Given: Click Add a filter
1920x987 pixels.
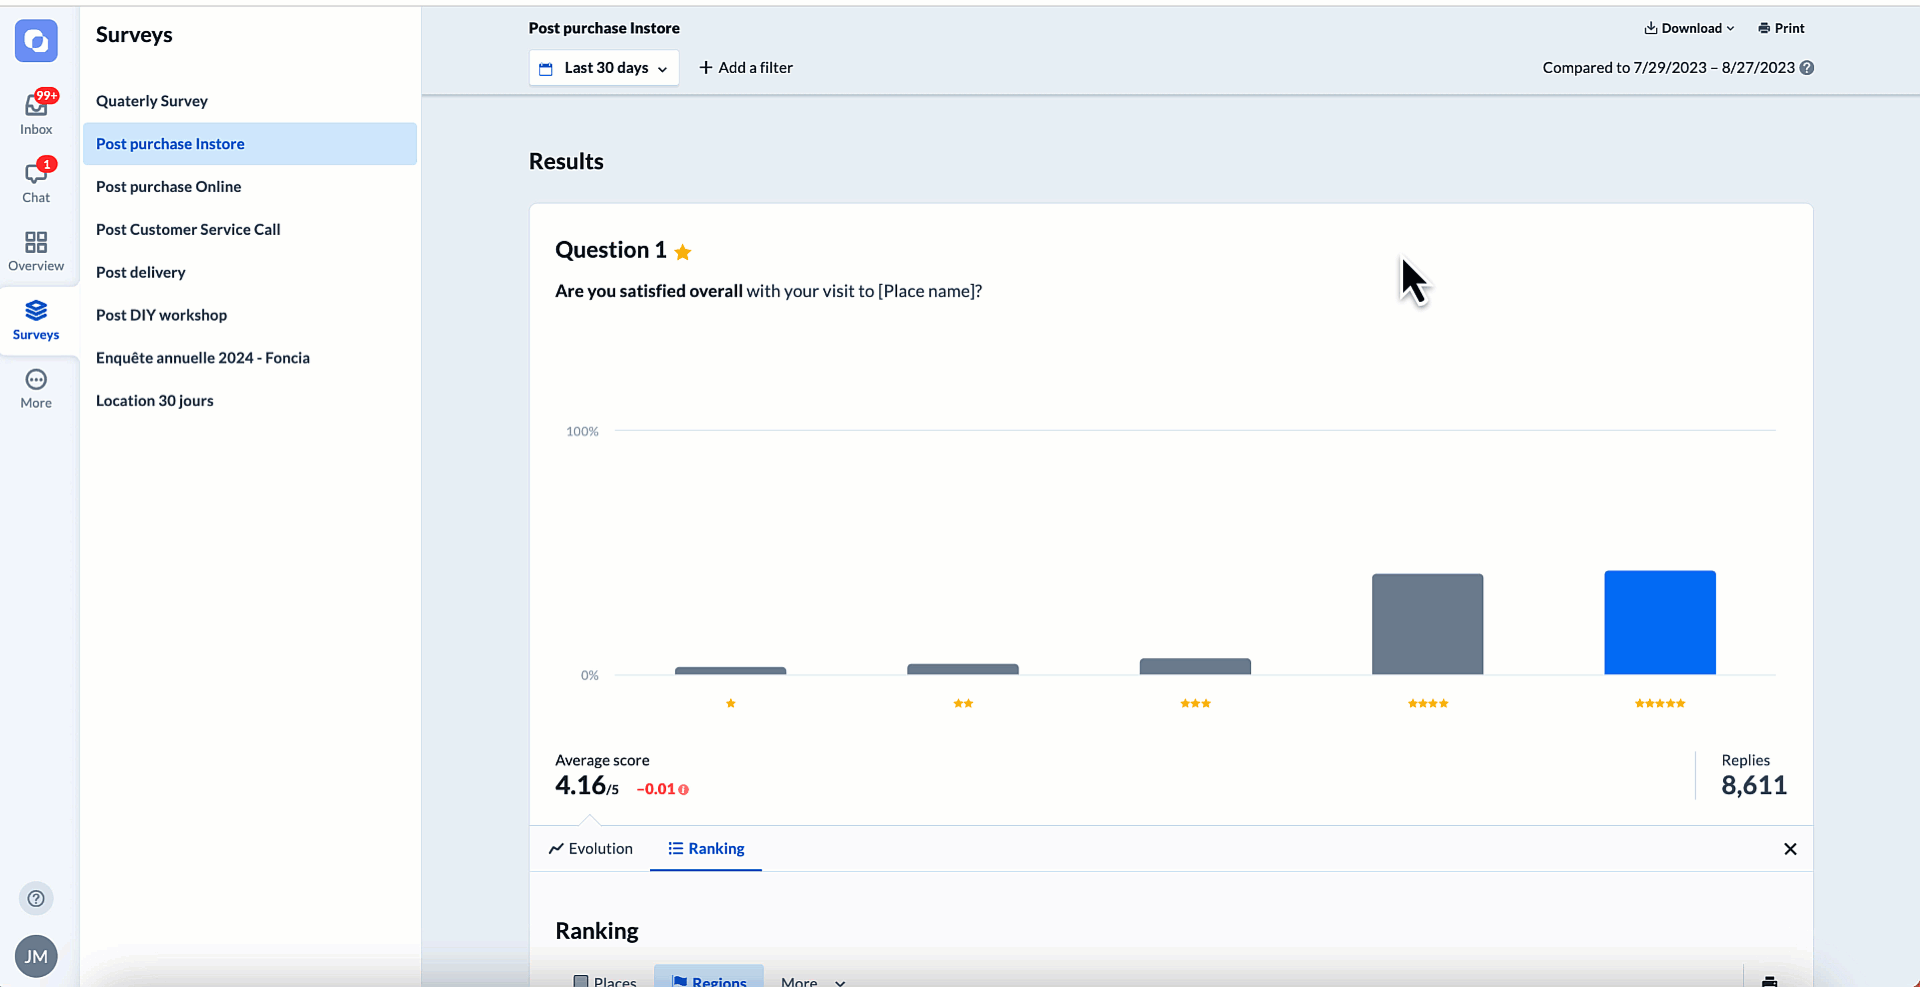Looking at the screenshot, I should coord(746,67).
